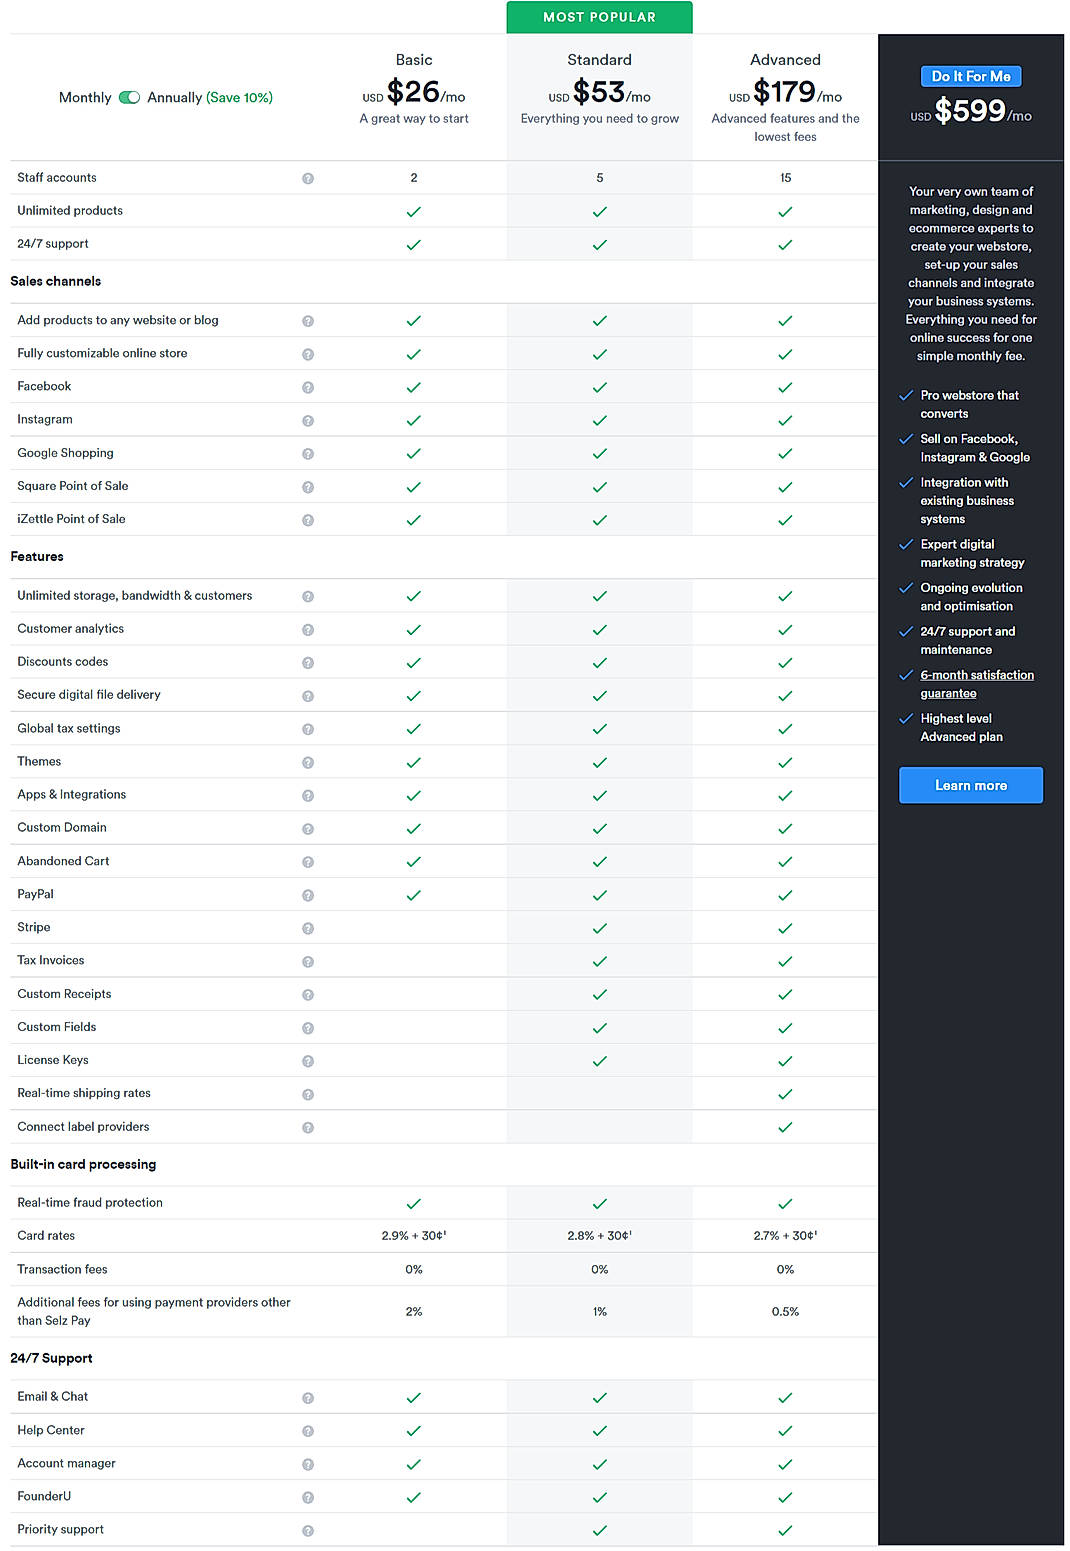This screenshot has width=1070, height=1551.
Task: Click the MOST POPULAR badge above Standard
Action: pyautogui.click(x=599, y=16)
